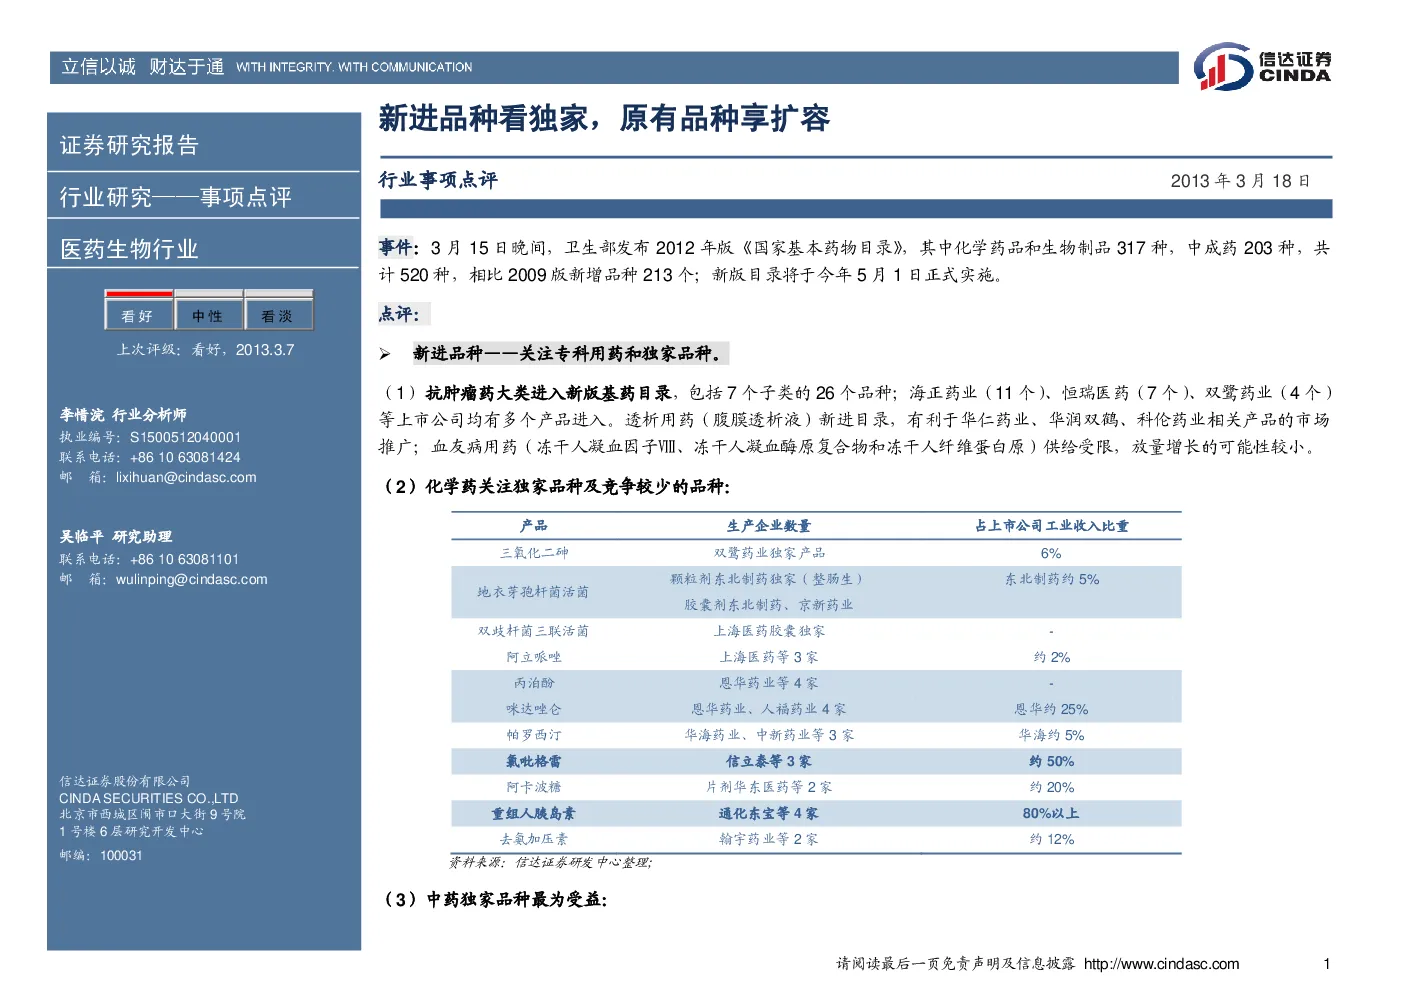
Task: Click table cell 恩华约 25%
Action: click(1052, 709)
